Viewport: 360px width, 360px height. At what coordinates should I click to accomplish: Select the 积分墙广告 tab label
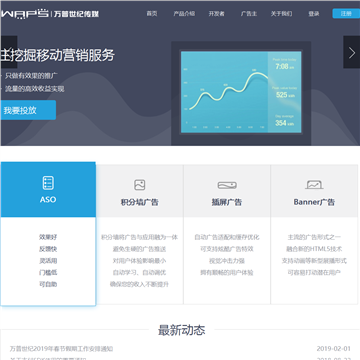point(139,202)
